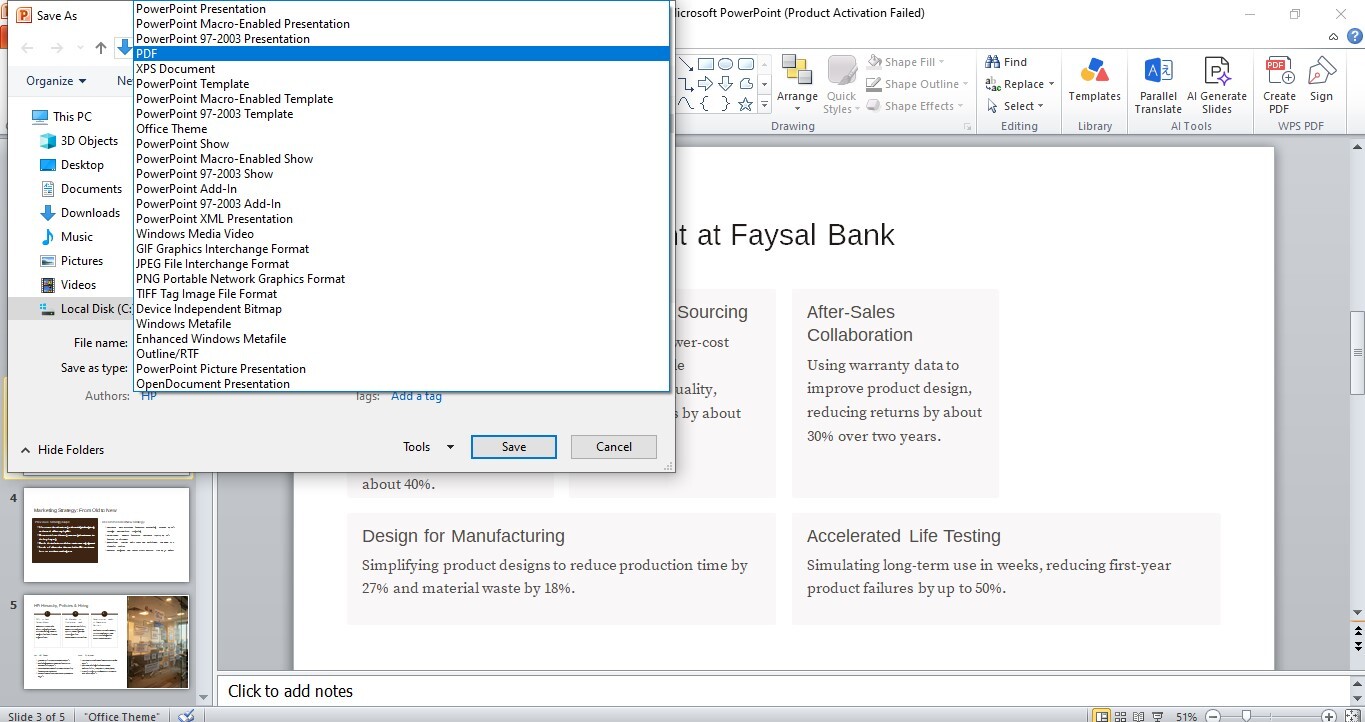
Task: Choose Enhanced Windows Metafile format
Action: coord(402,339)
